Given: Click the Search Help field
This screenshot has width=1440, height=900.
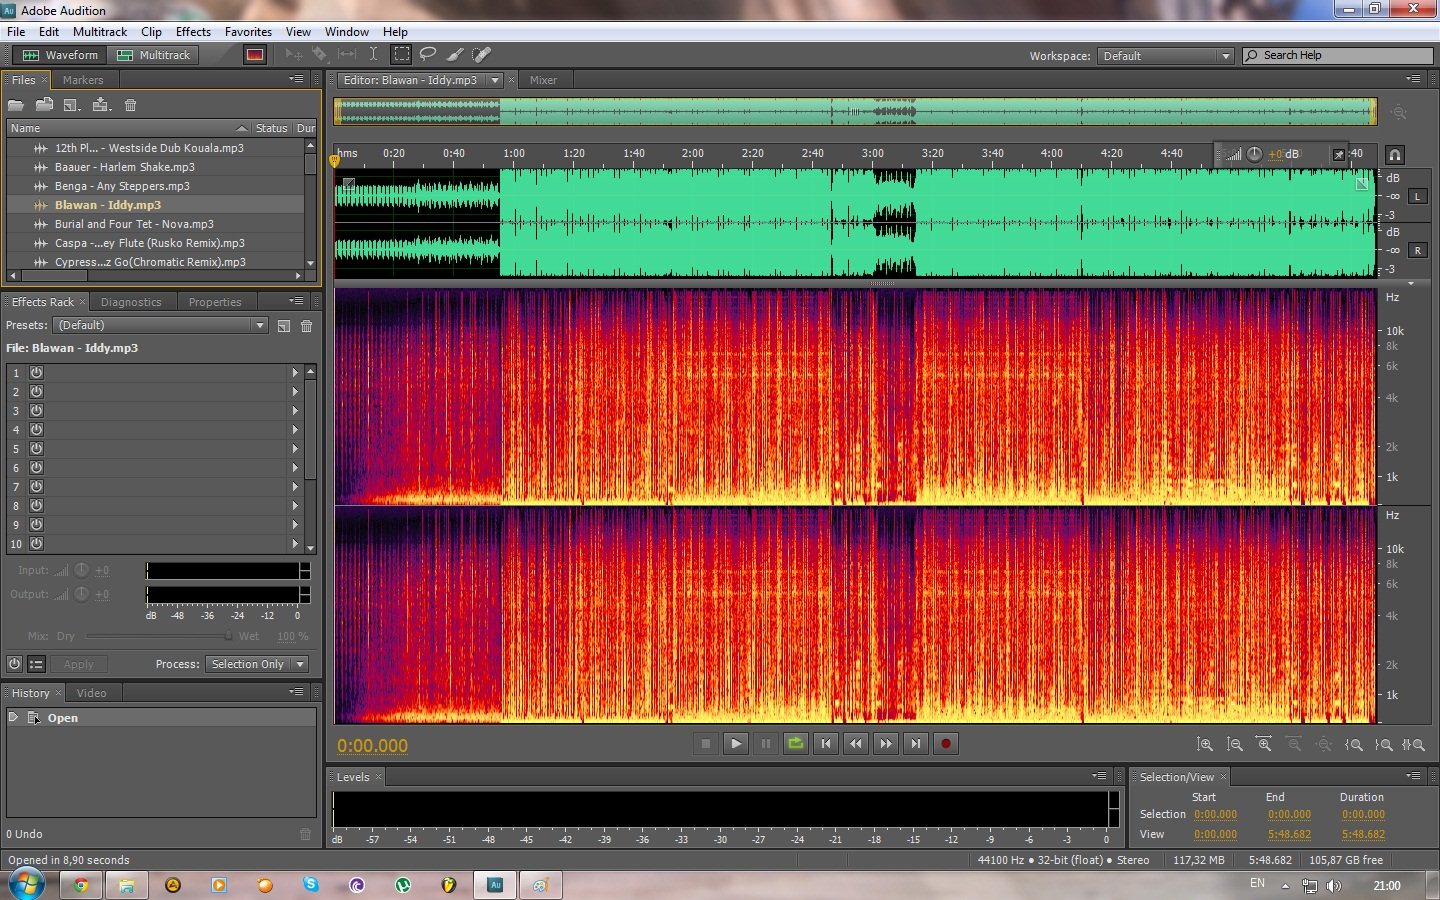Looking at the screenshot, I should tap(1337, 56).
